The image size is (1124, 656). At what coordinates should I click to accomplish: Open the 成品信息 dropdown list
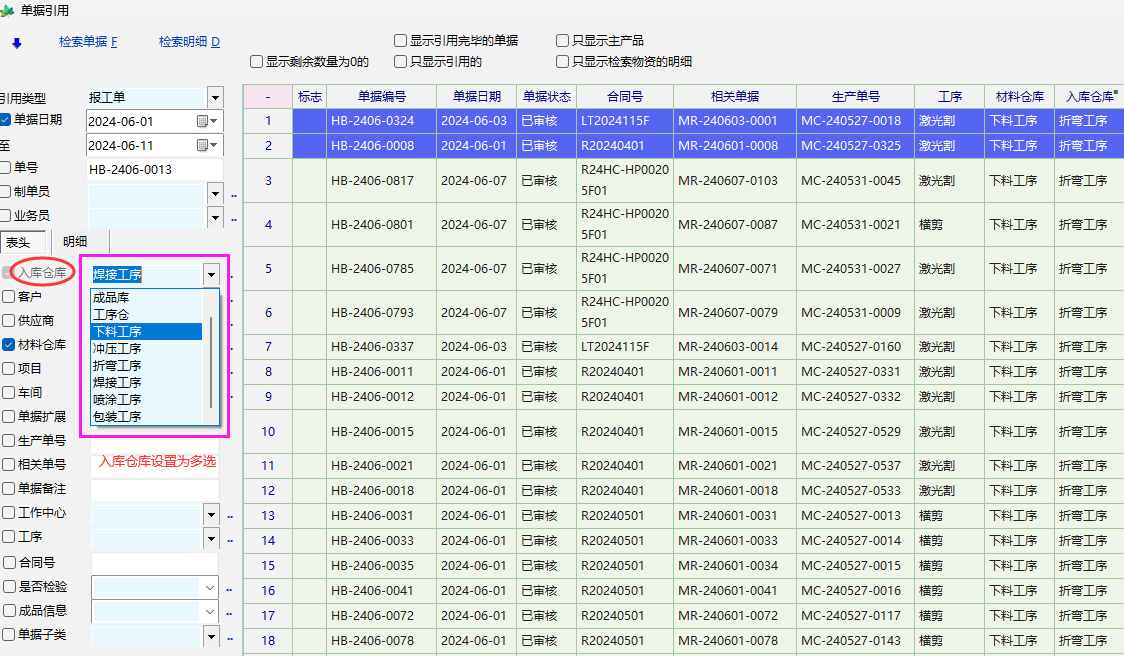click(x=210, y=612)
